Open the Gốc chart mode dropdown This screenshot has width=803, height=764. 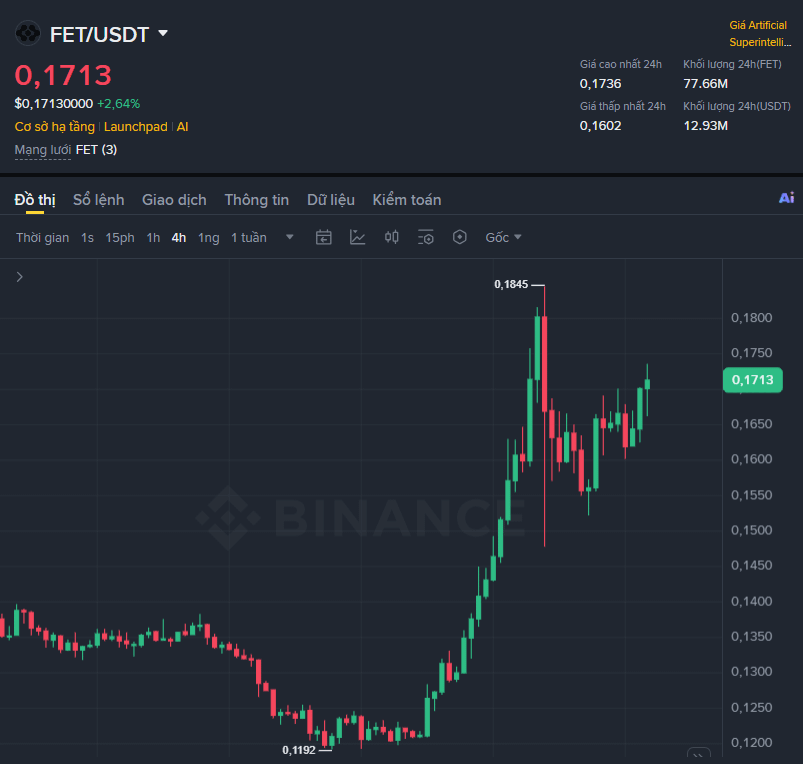coord(503,238)
